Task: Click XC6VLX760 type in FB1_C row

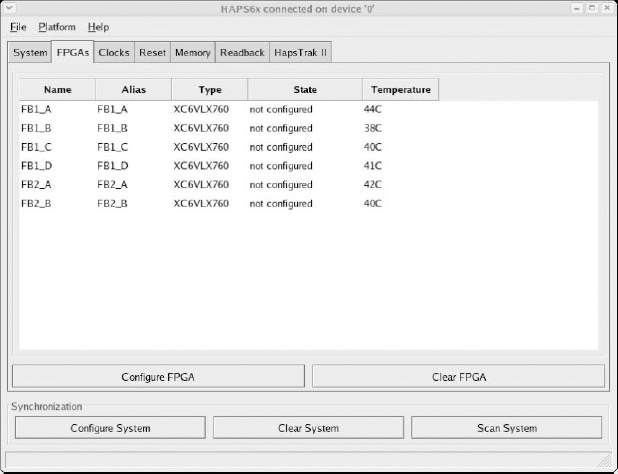Action: coord(201,147)
